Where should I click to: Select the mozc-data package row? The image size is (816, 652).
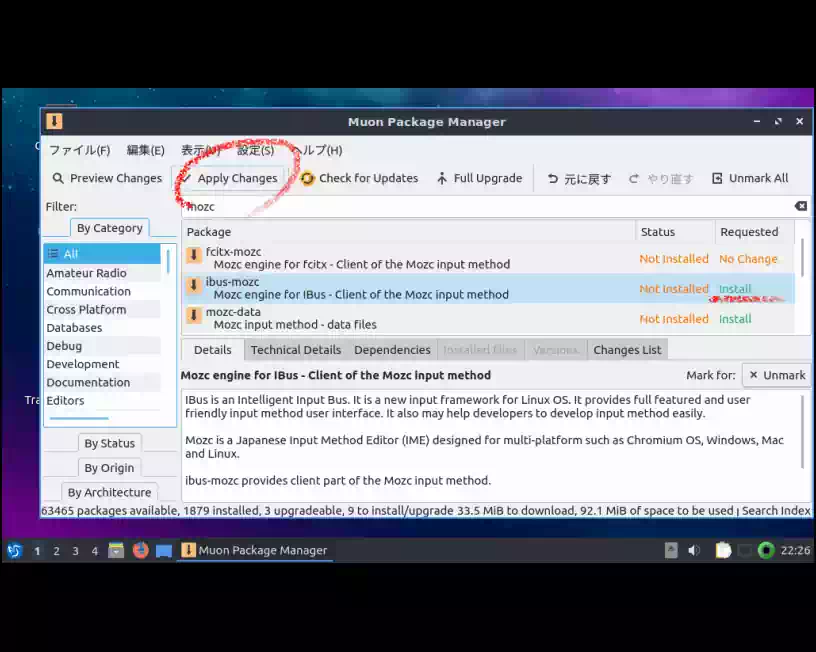pos(488,318)
